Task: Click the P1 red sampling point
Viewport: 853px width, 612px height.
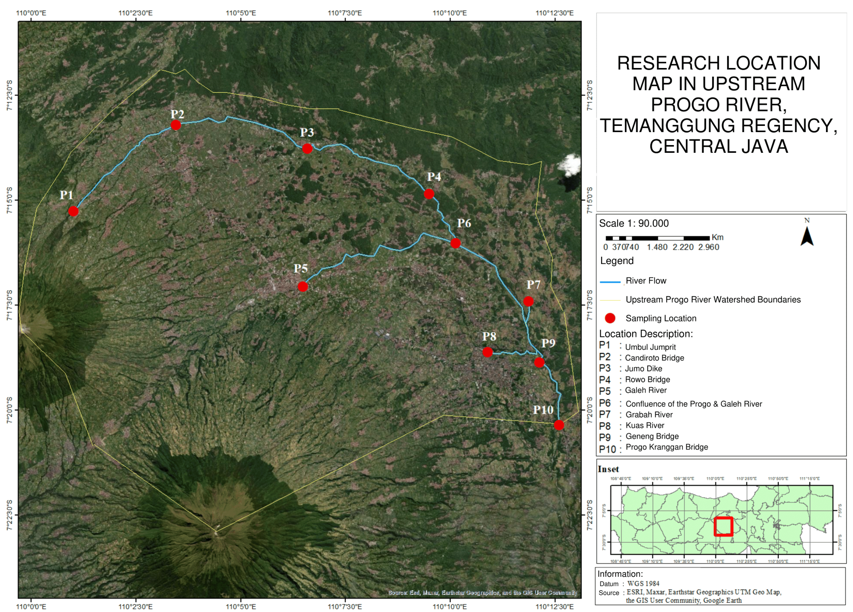Action: [x=73, y=211]
